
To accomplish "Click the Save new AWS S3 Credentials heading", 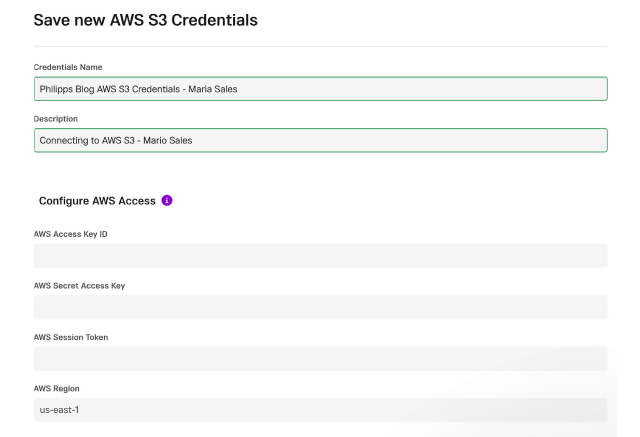I will tap(146, 20).
